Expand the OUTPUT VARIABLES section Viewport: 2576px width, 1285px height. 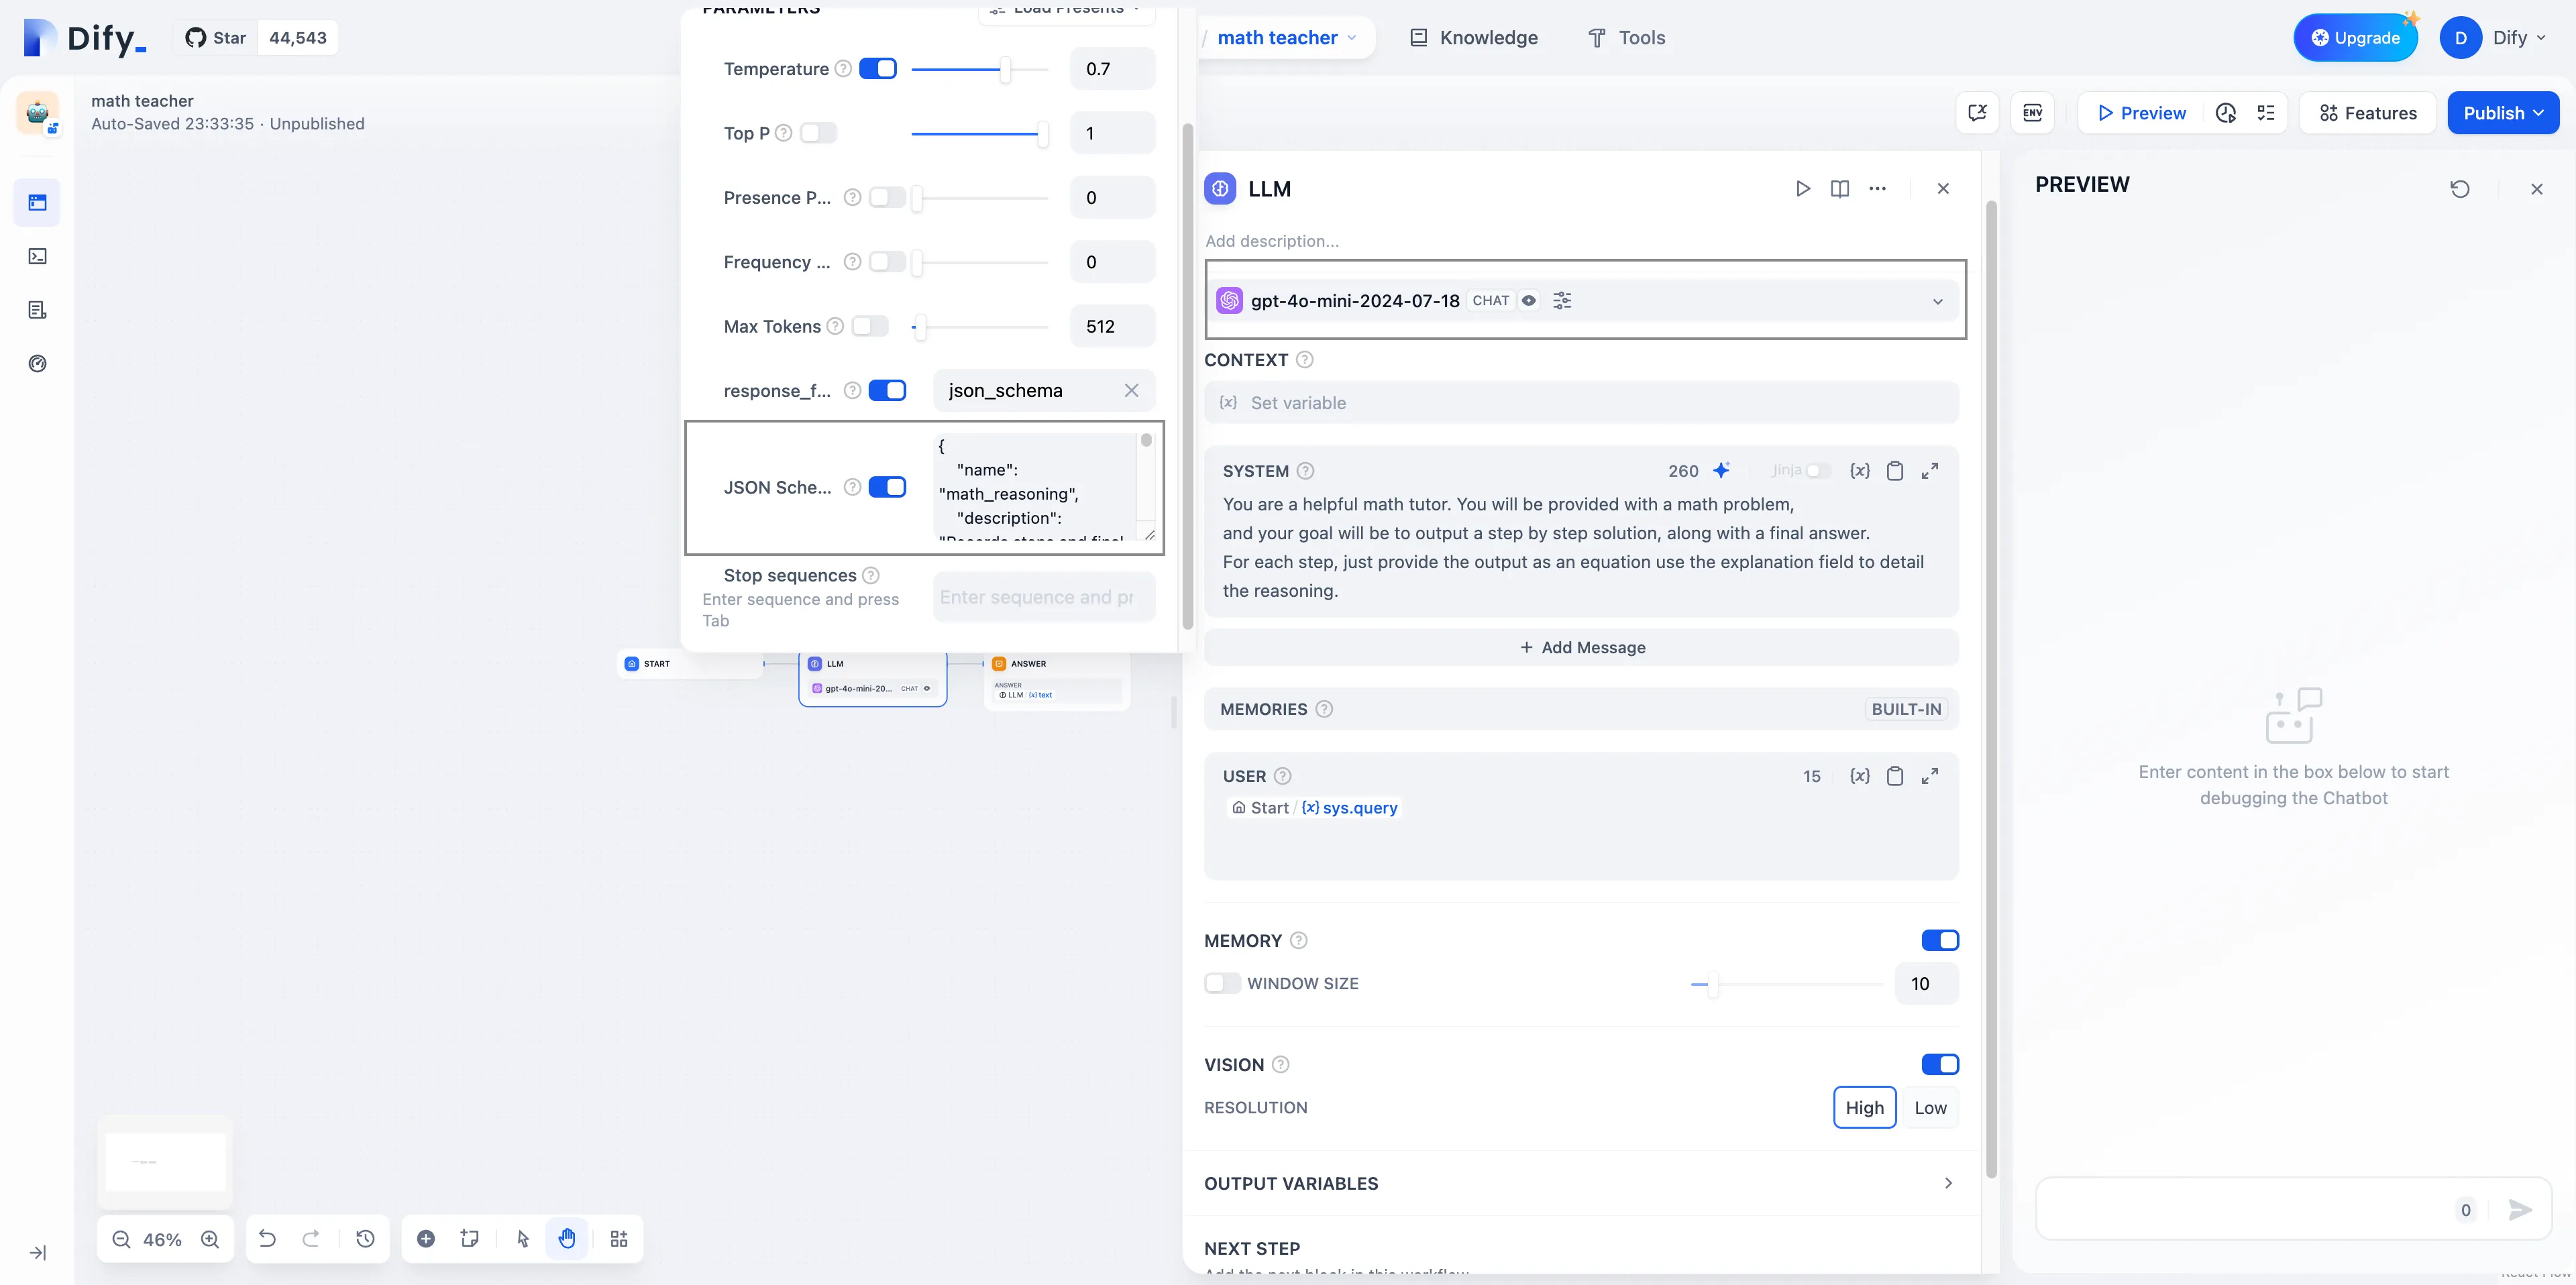[x=1947, y=1184]
